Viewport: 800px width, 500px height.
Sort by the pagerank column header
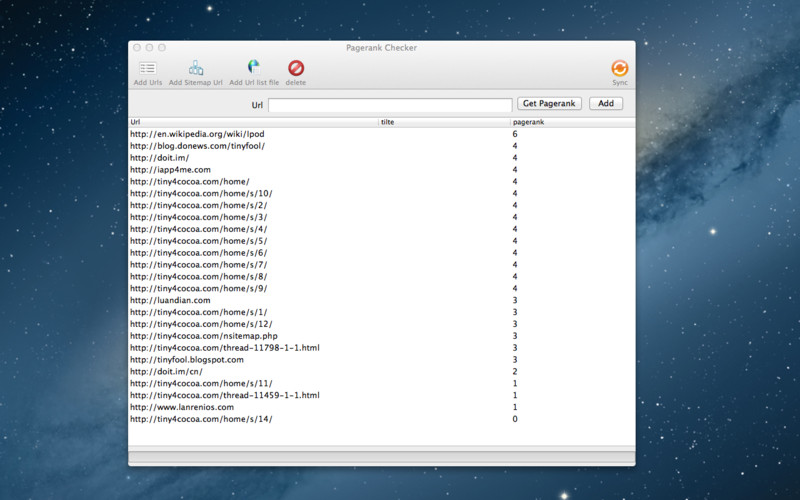571,122
